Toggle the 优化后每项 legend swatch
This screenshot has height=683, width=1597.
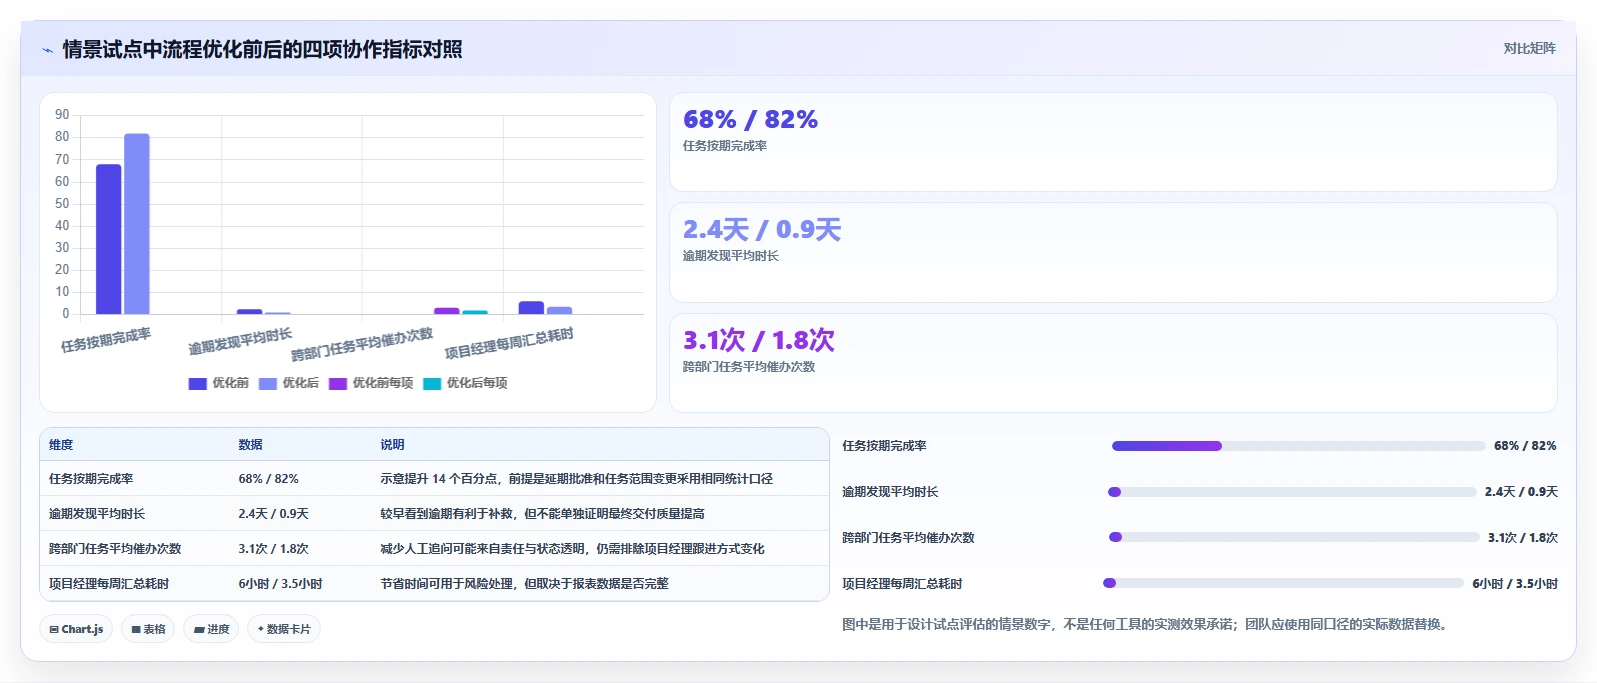point(432,383)
